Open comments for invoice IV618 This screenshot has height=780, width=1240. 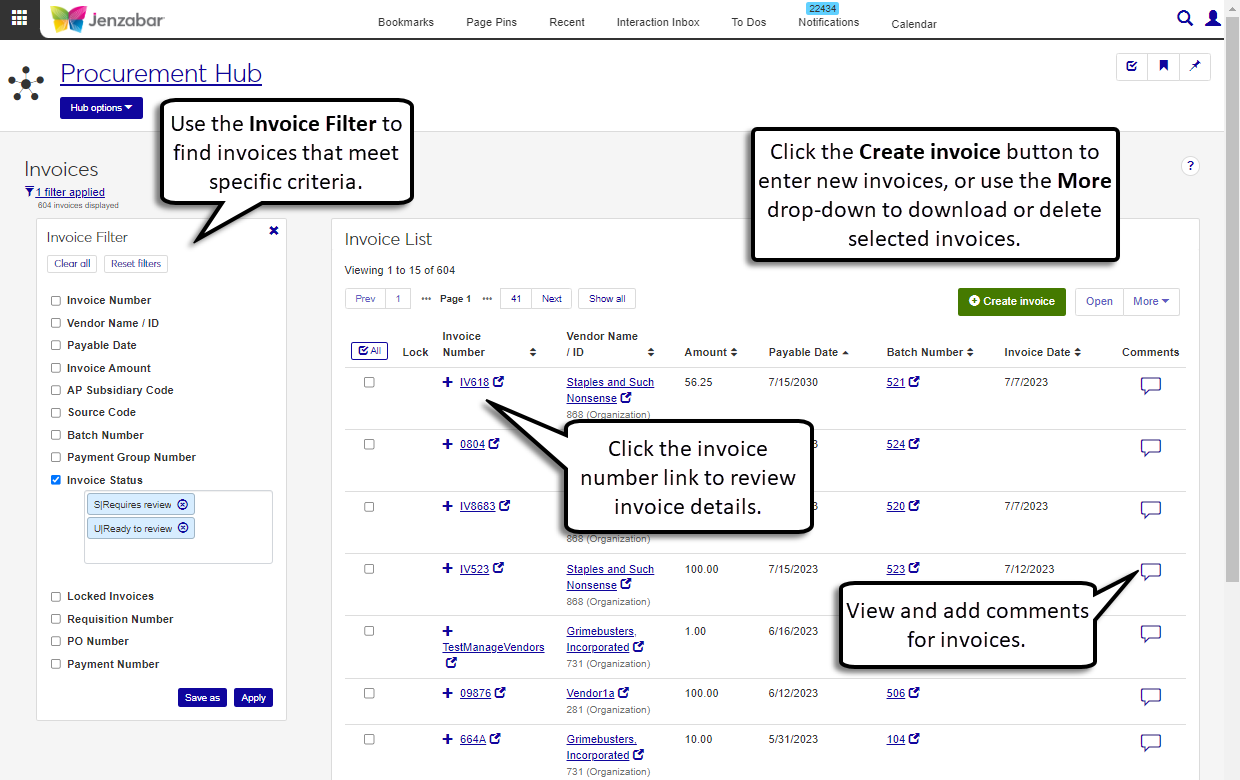coord(1150,386)
